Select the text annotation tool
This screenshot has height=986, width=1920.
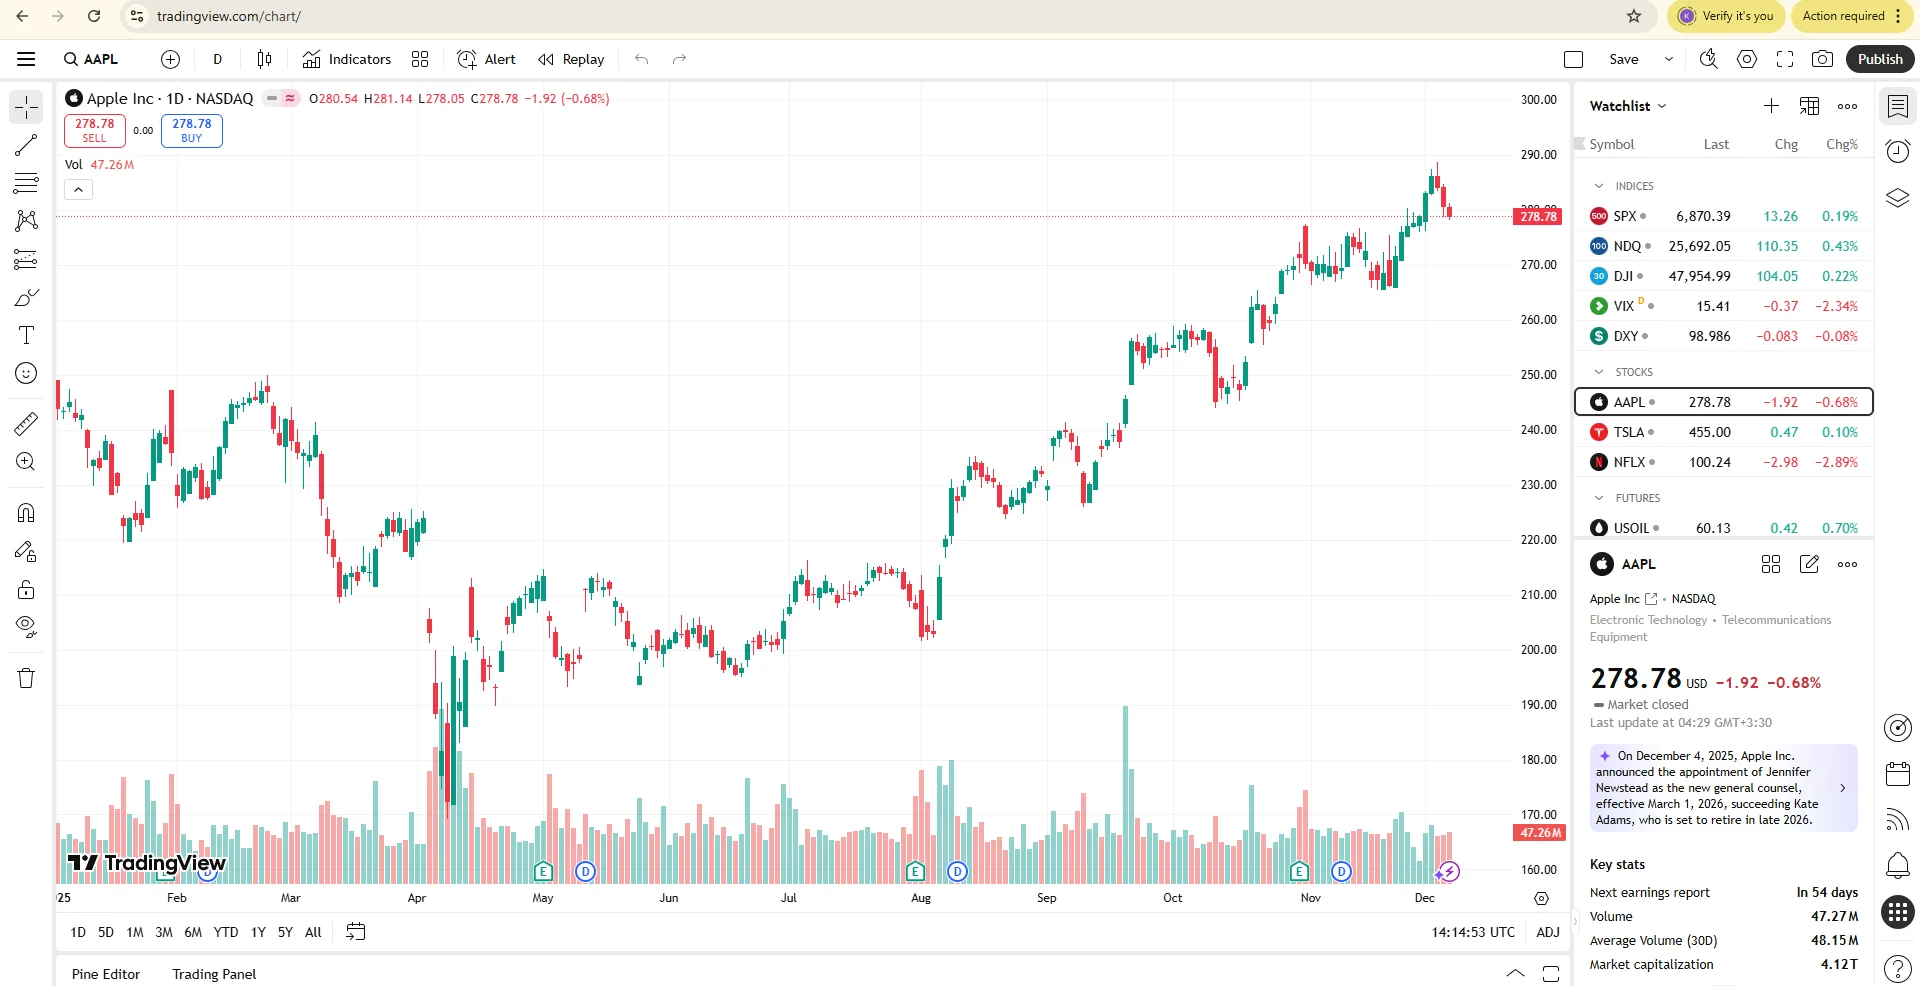tap(26, 335)
